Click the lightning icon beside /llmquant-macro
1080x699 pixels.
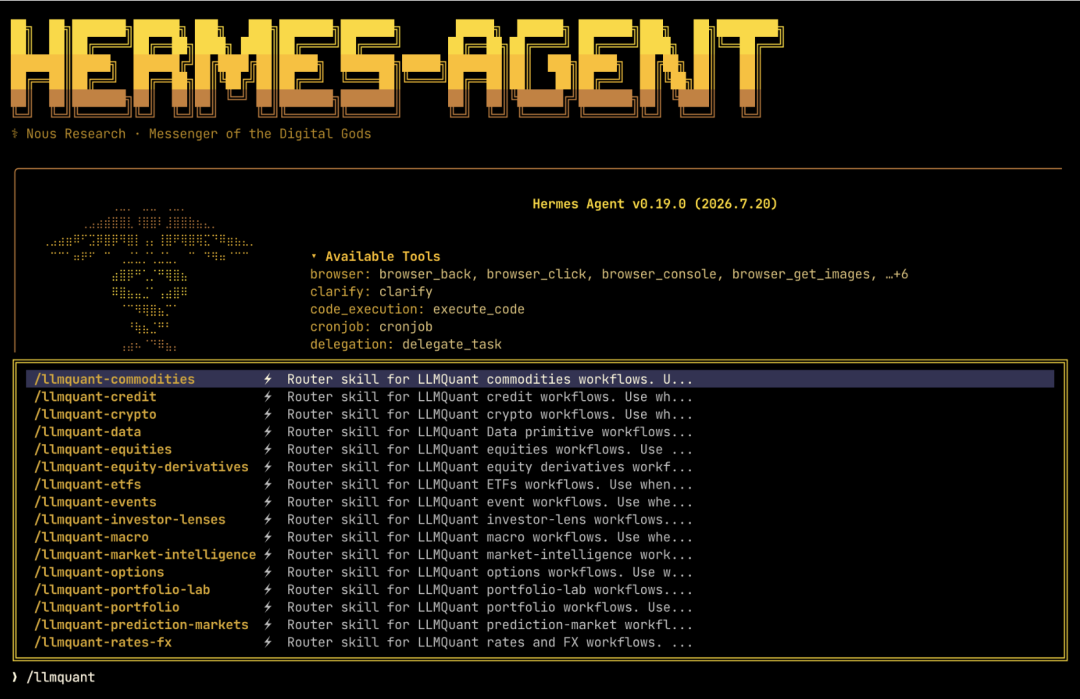(x=268, y=537)
